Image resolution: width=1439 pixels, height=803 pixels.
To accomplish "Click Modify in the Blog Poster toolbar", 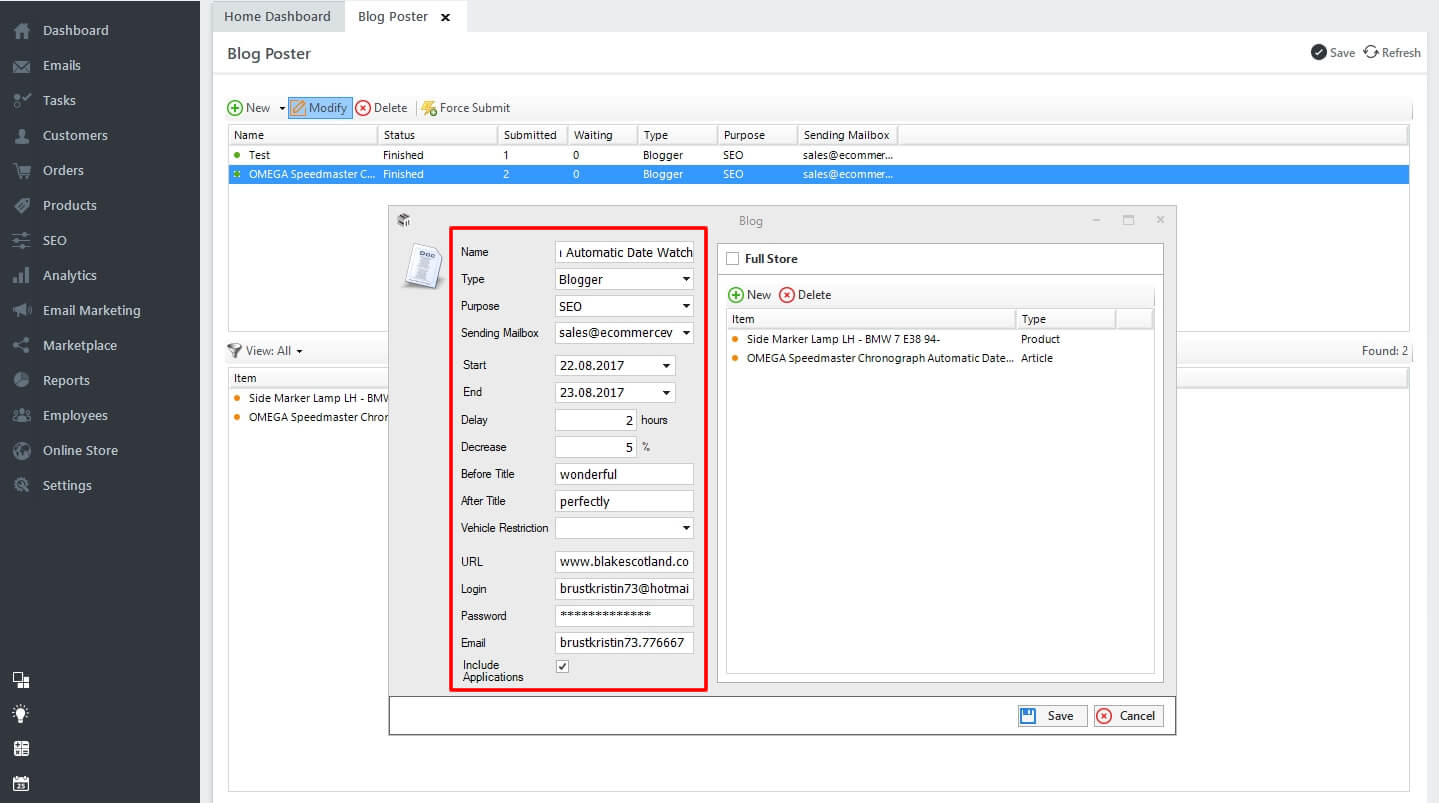I will [320, 108].
